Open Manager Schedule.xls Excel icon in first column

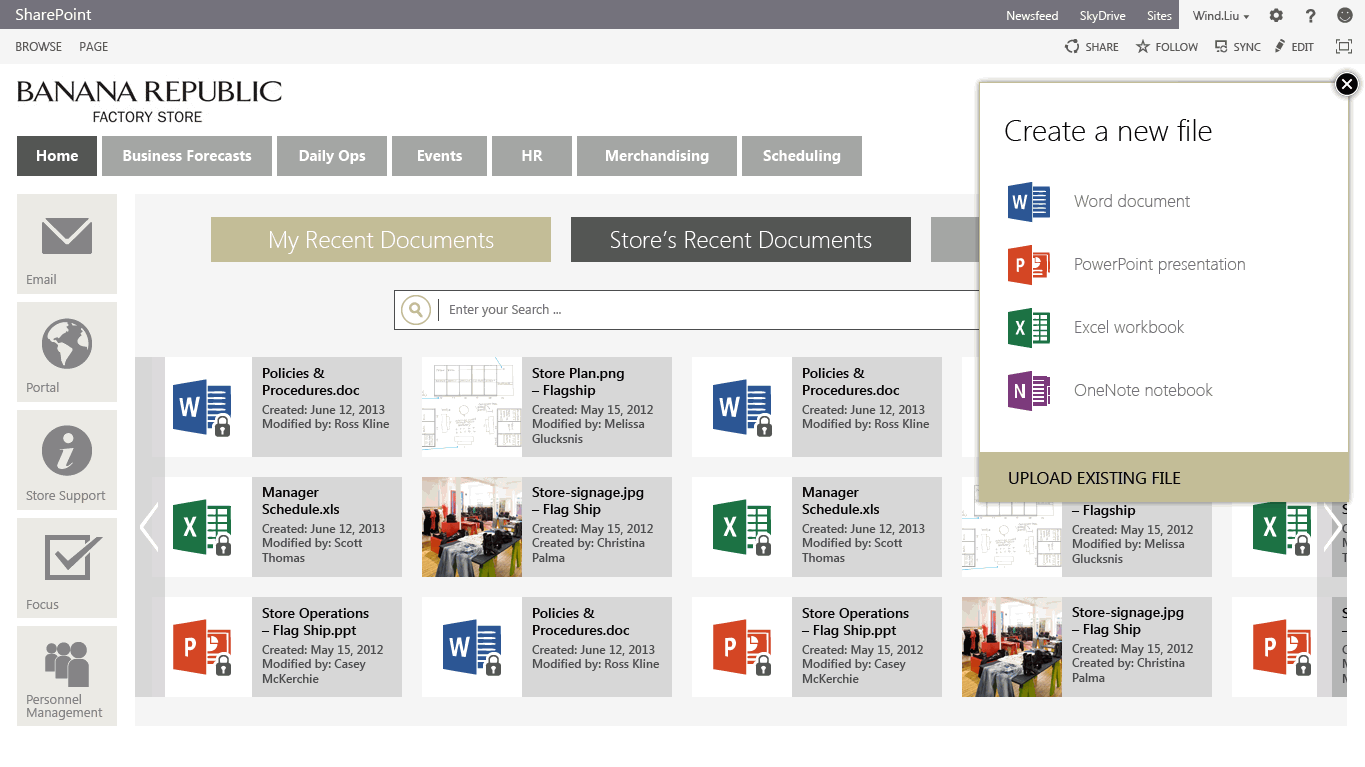click(x=202, y=527)
